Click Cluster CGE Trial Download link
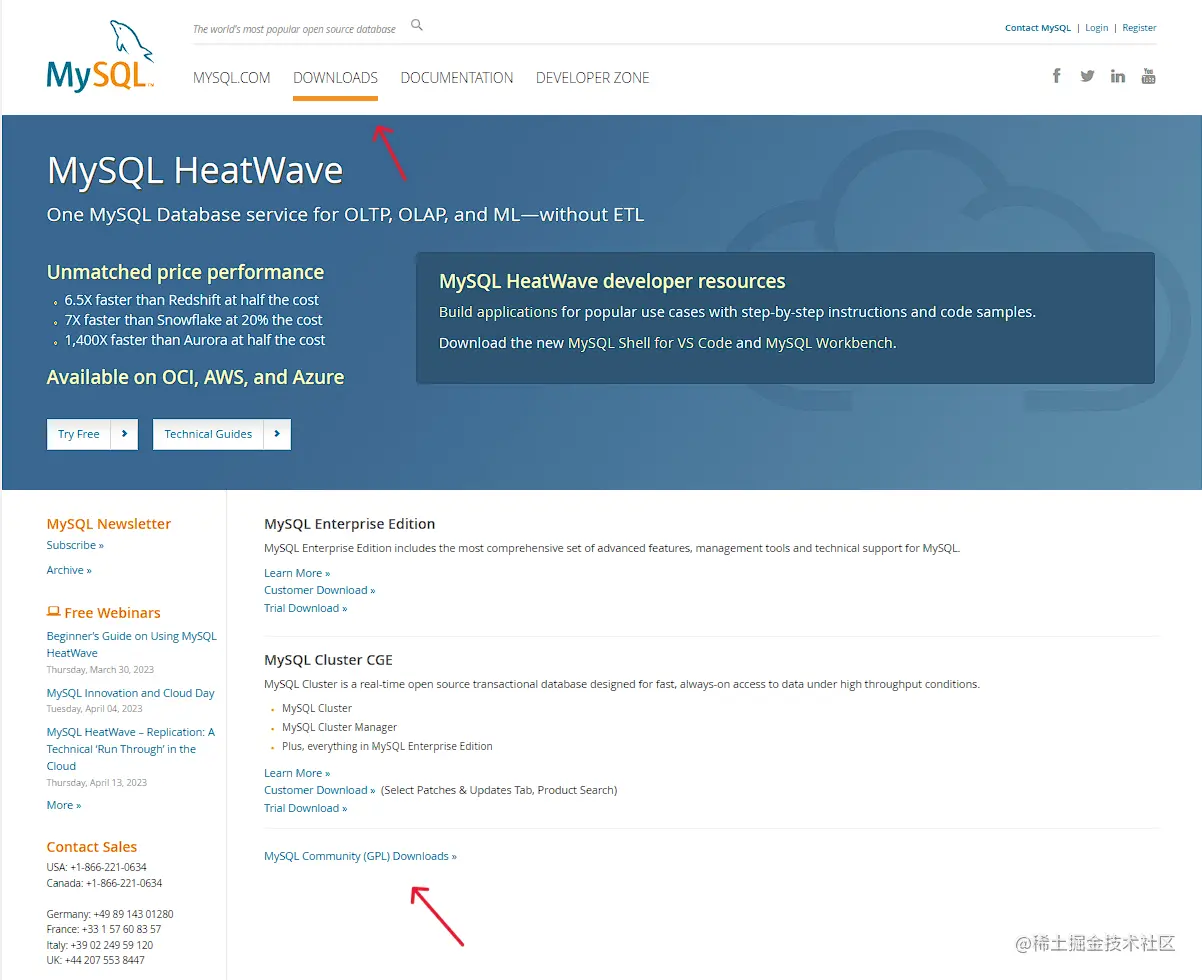The image size is (1202, 980). pos(306,808)
